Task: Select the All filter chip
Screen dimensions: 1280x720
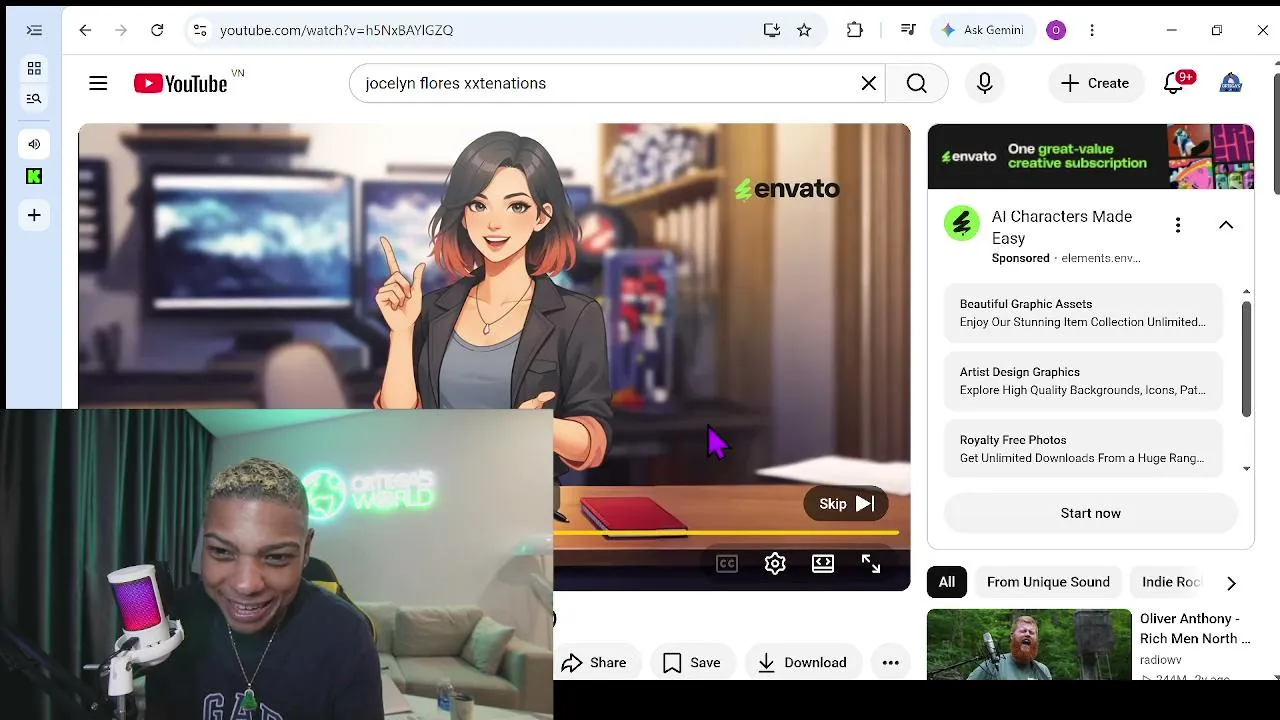Action: point(946,582)
